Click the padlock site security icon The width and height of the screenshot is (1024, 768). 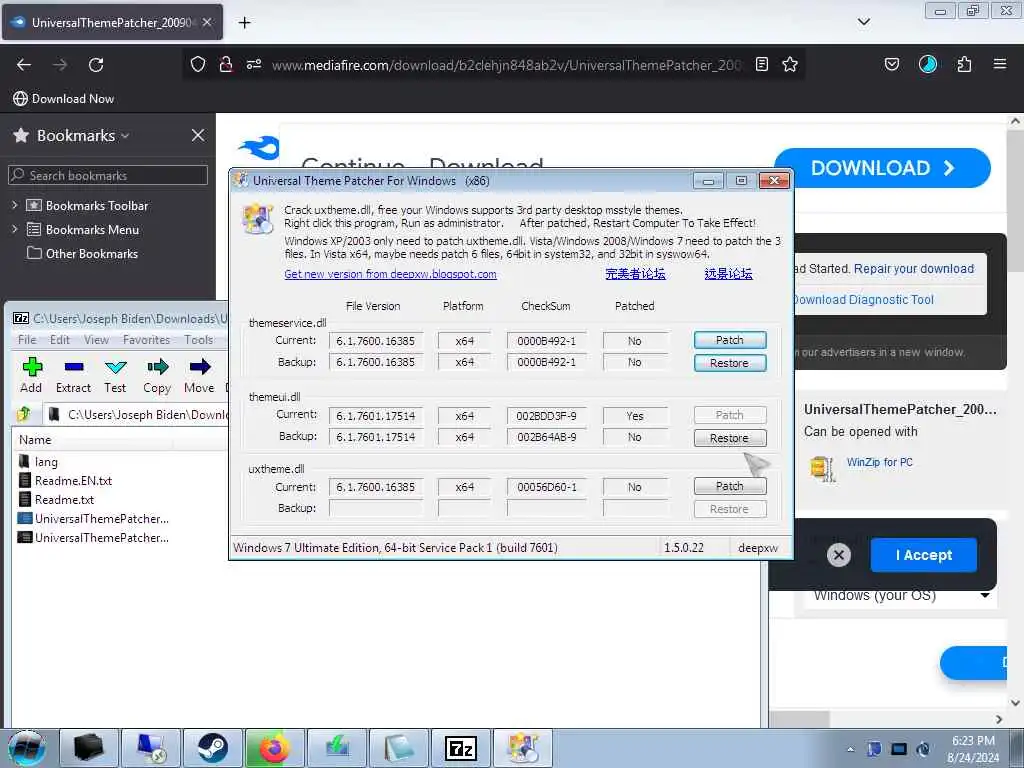[x=226, y=64]
